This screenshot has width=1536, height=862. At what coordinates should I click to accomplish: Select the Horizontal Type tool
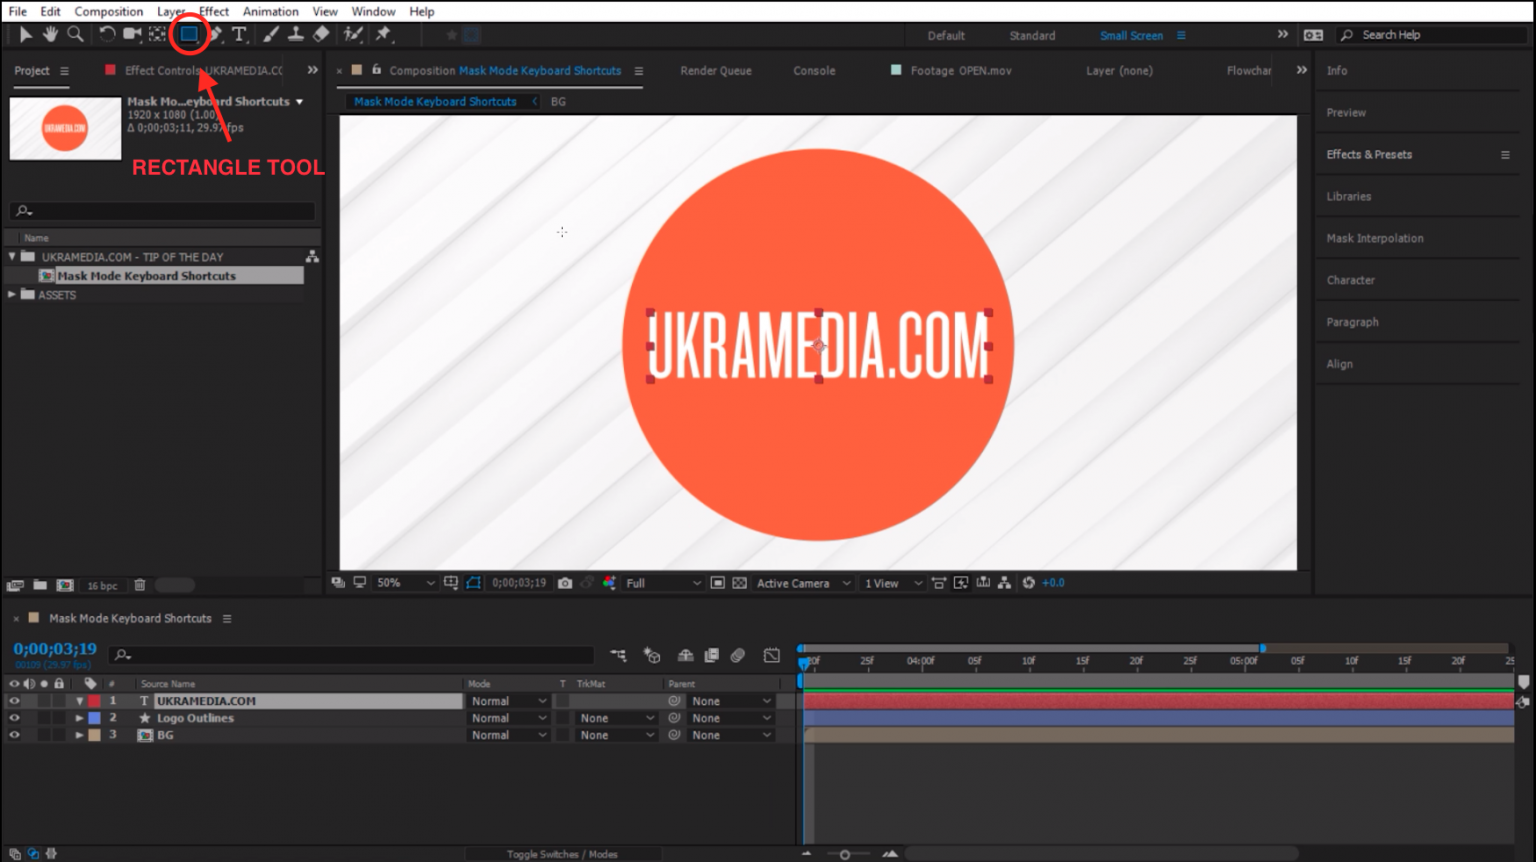pos(240,34)
